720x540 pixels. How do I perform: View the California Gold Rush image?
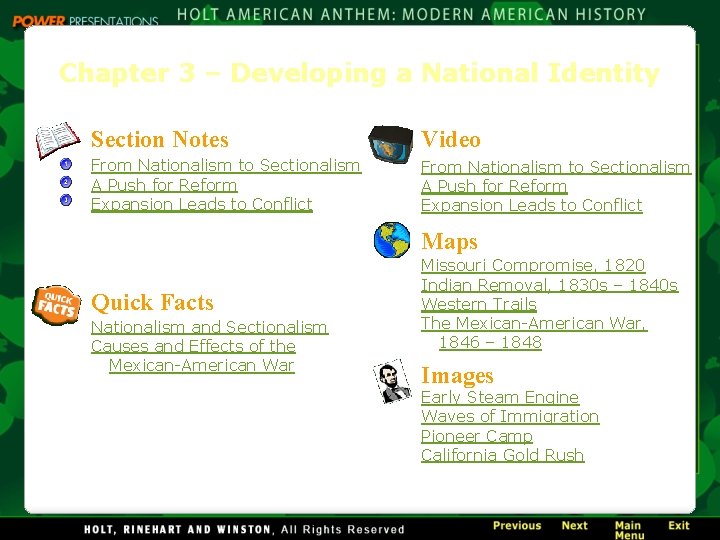[503, 455]
